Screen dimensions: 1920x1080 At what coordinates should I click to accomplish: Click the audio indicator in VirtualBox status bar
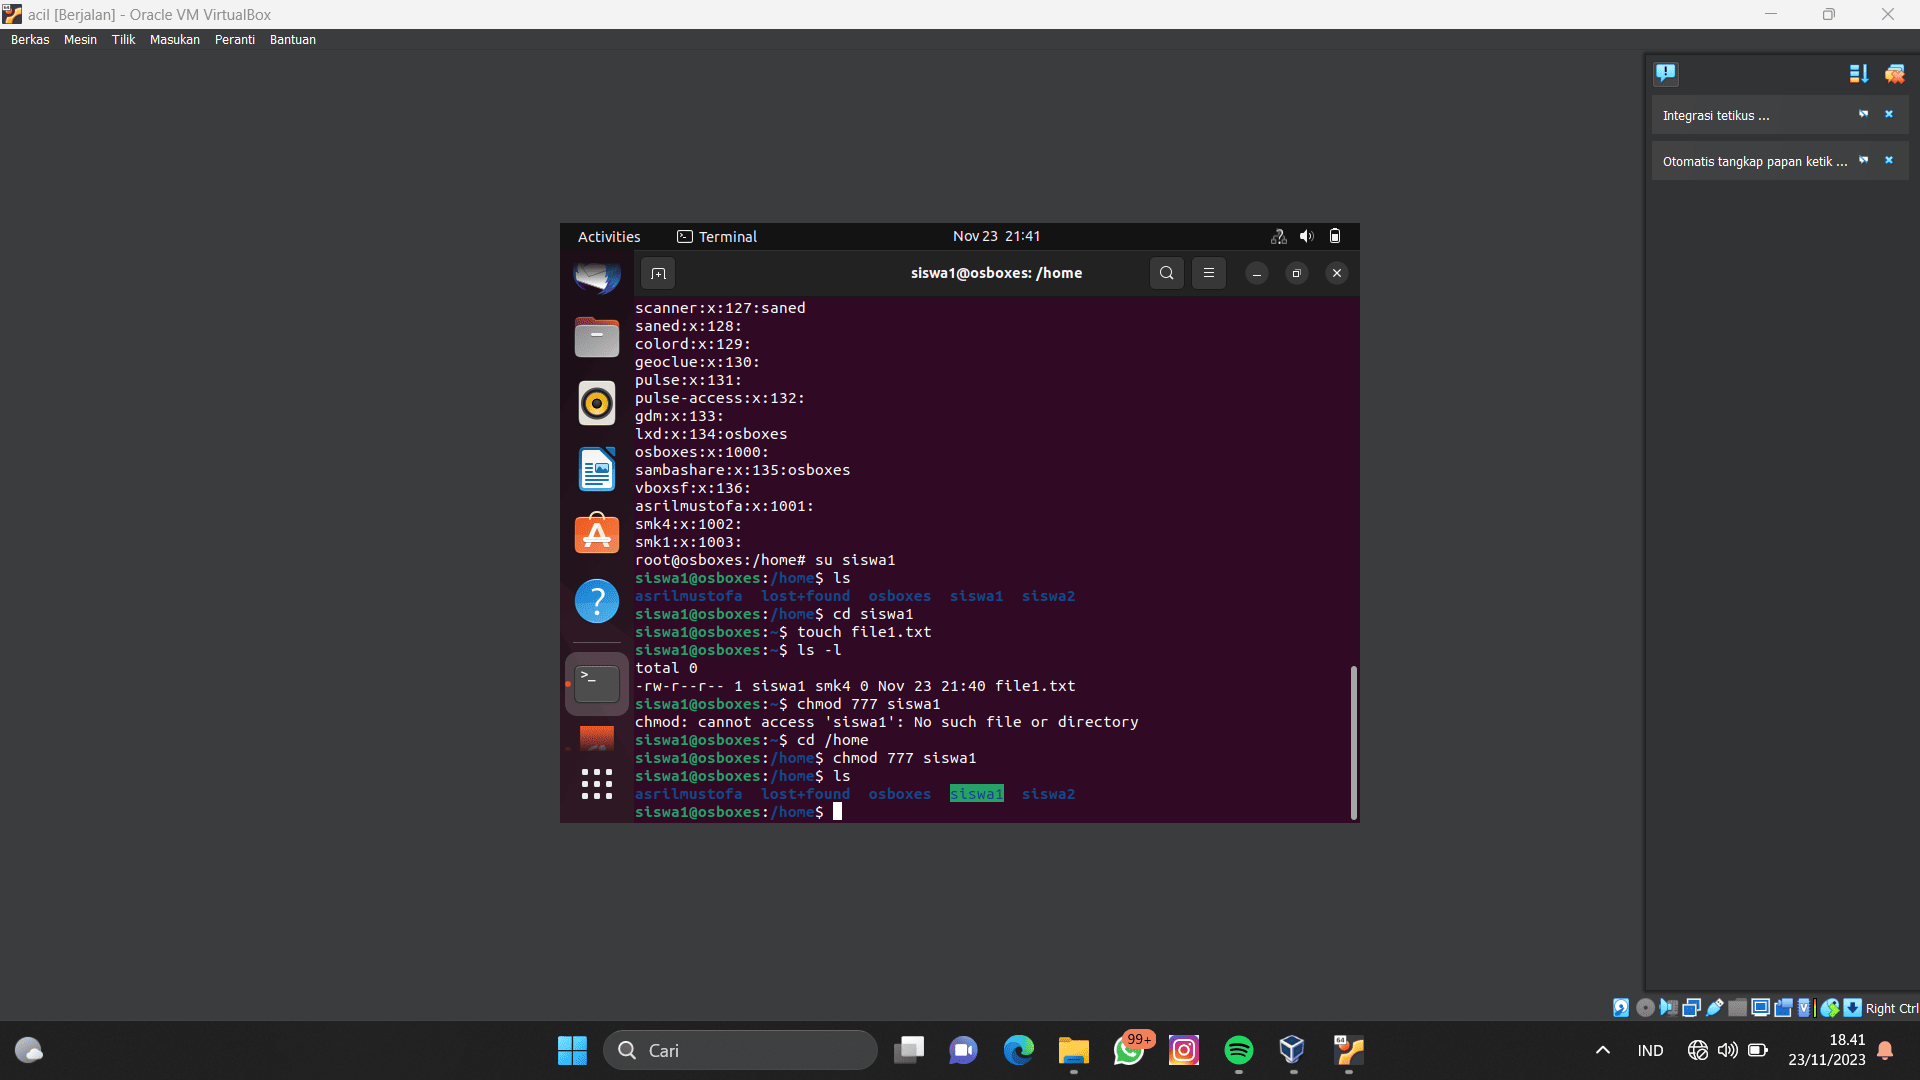coord(1668,1008)
